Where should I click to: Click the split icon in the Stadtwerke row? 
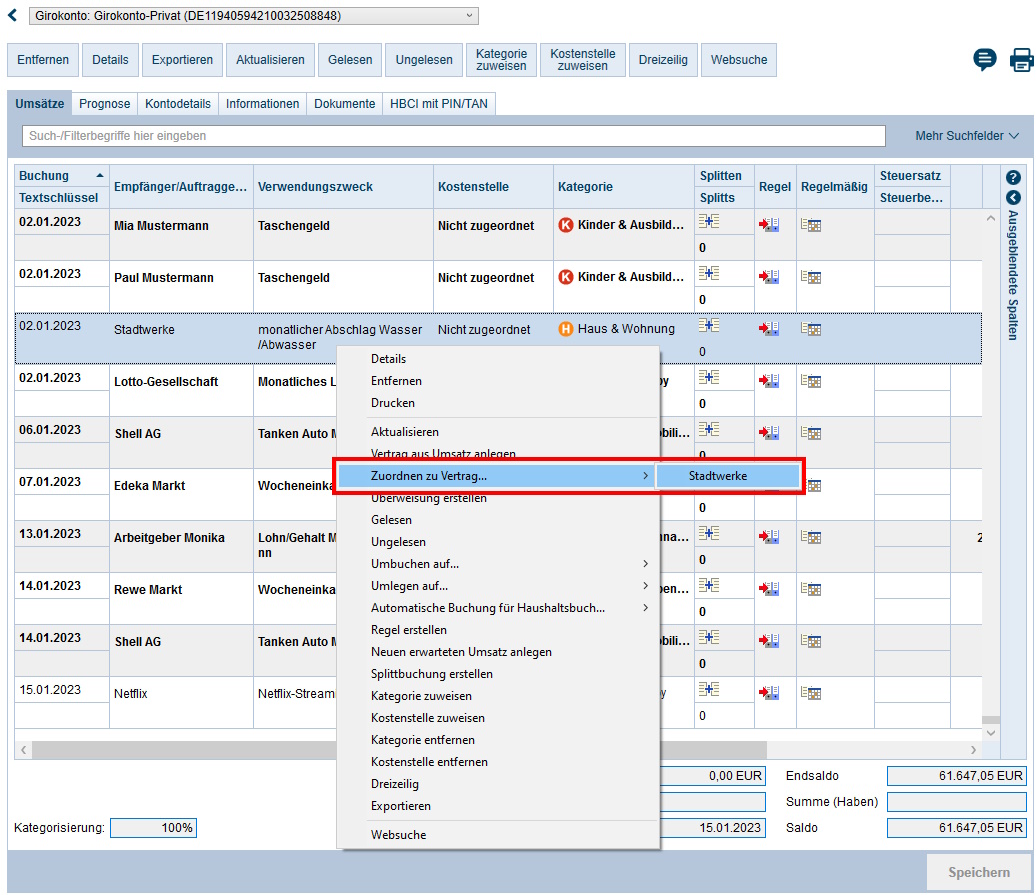709,325
